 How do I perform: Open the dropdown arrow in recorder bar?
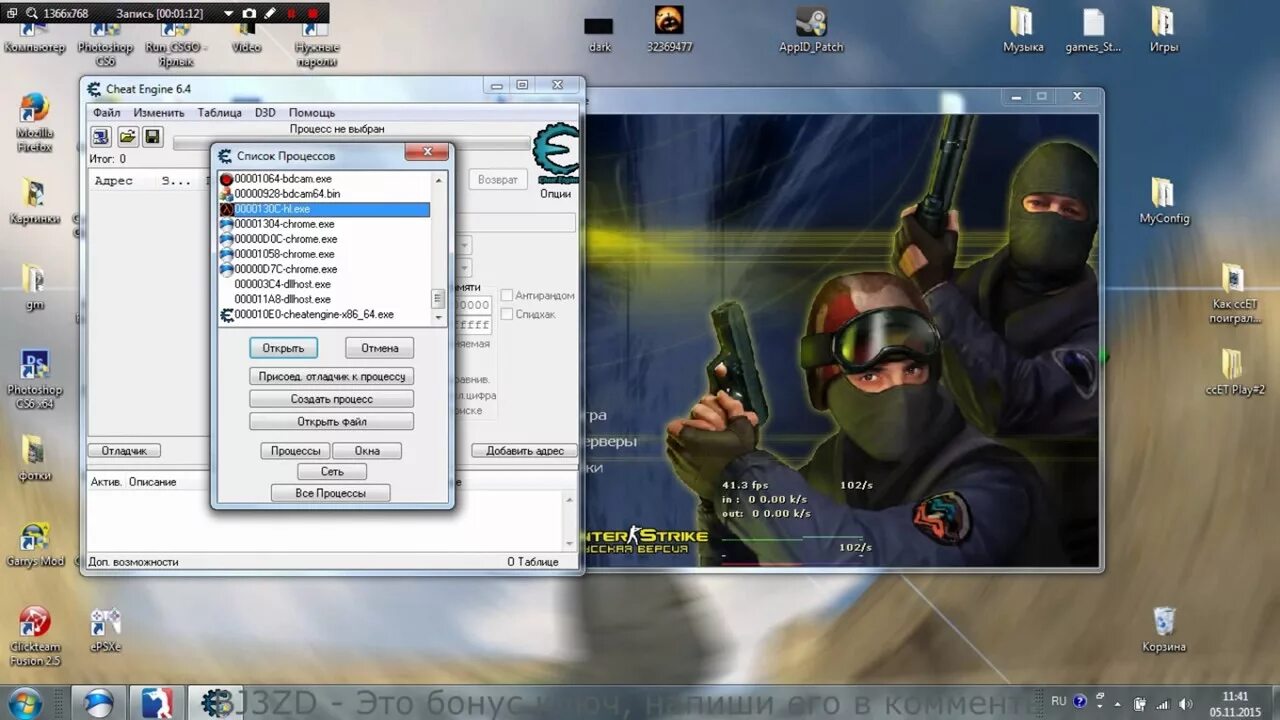coord(228,14)
